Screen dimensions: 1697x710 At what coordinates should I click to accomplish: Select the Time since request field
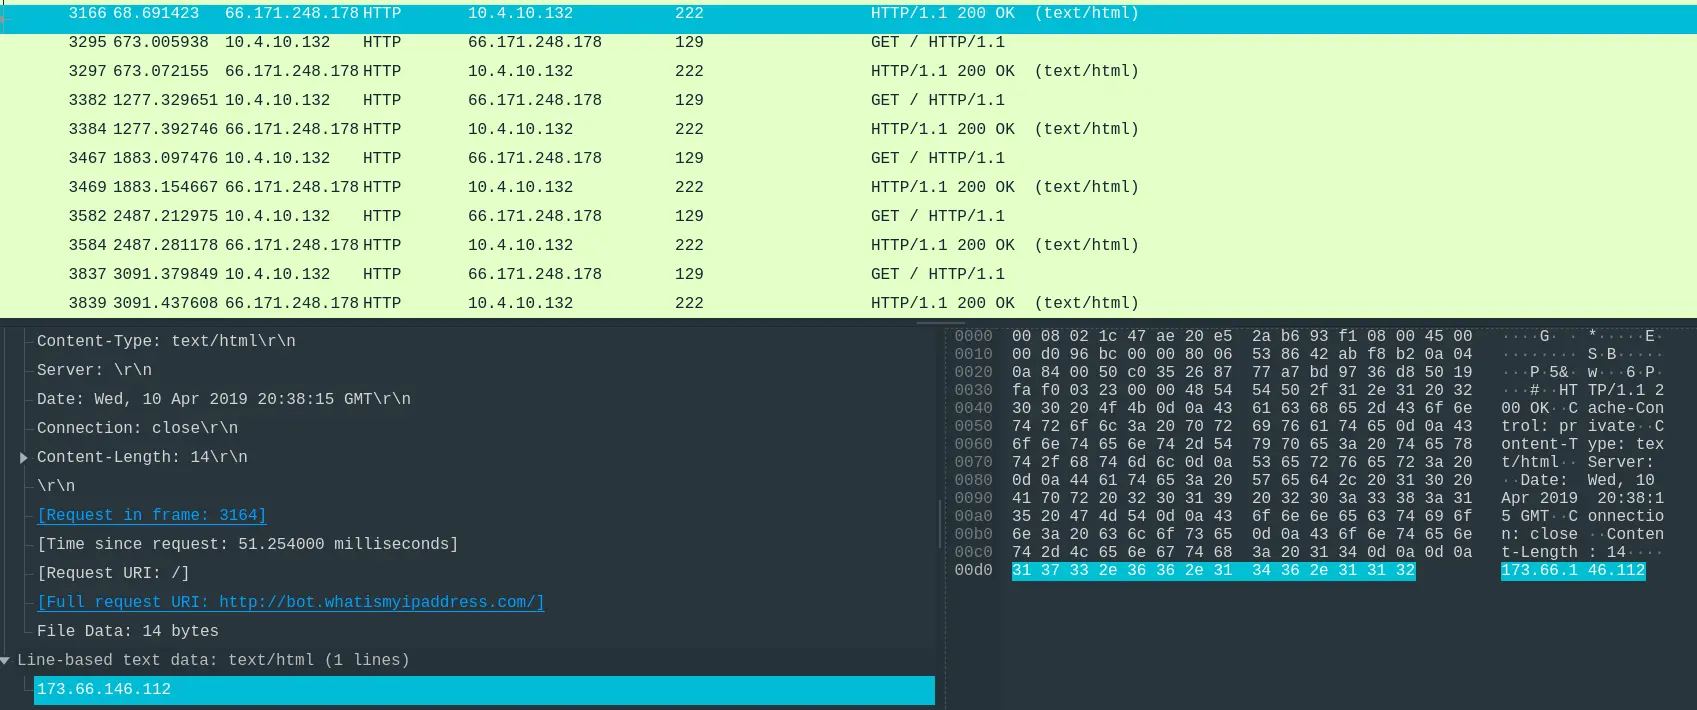[247, 544]
